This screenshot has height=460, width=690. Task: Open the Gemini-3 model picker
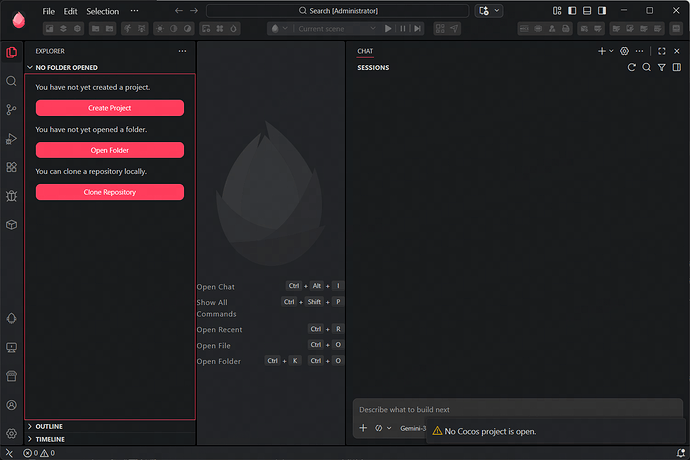413,428
